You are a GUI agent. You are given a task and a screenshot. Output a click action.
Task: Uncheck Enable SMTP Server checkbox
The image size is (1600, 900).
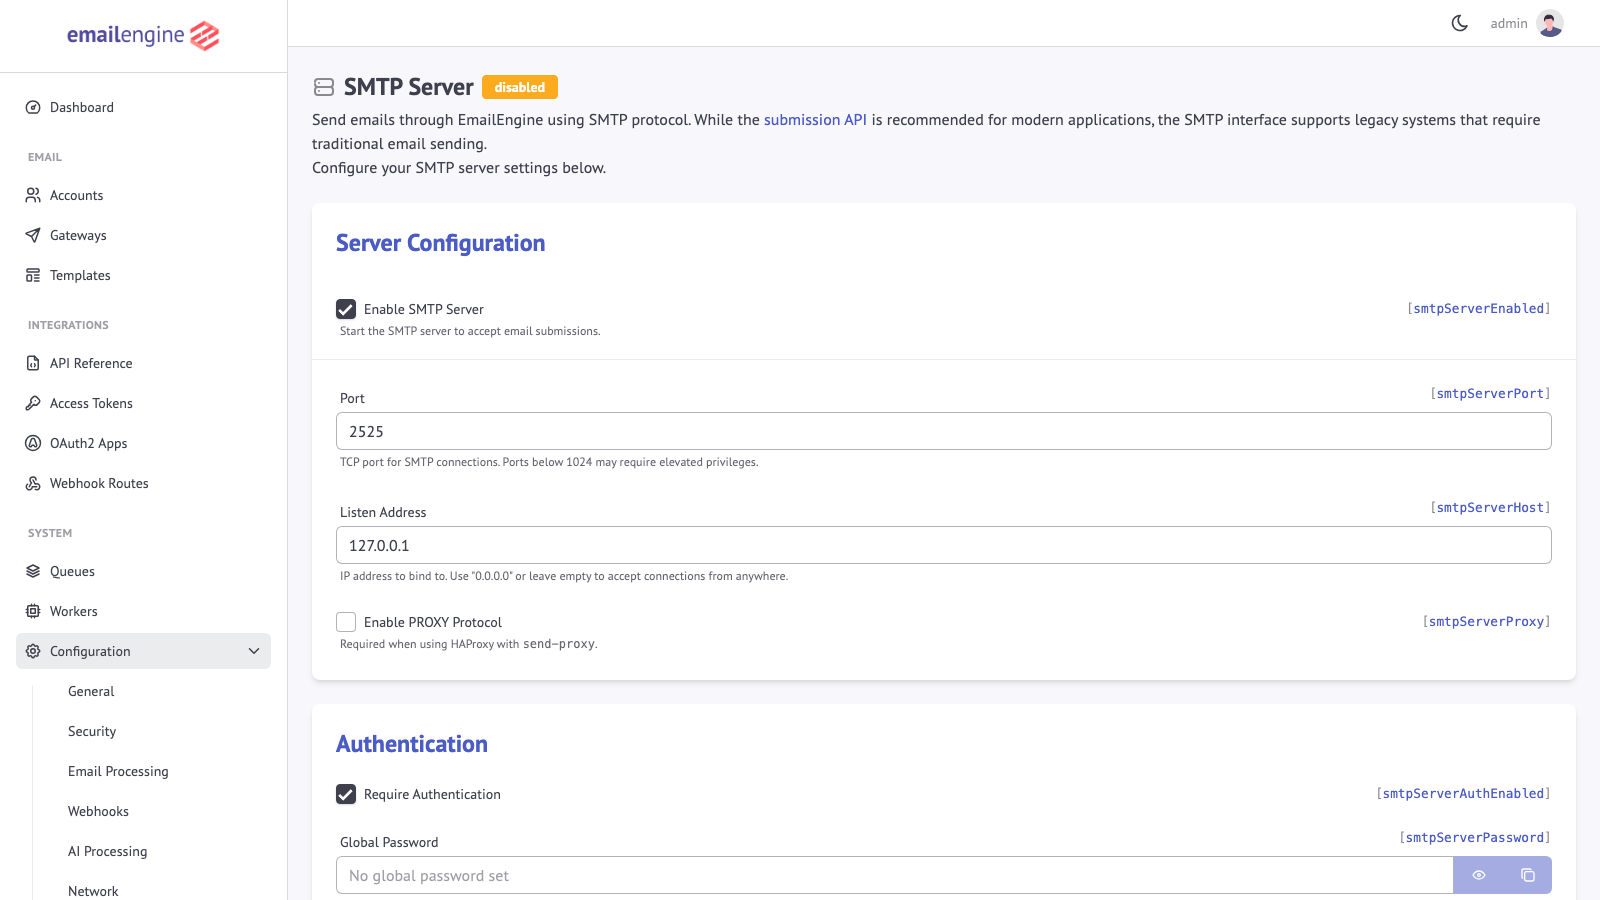346,309
